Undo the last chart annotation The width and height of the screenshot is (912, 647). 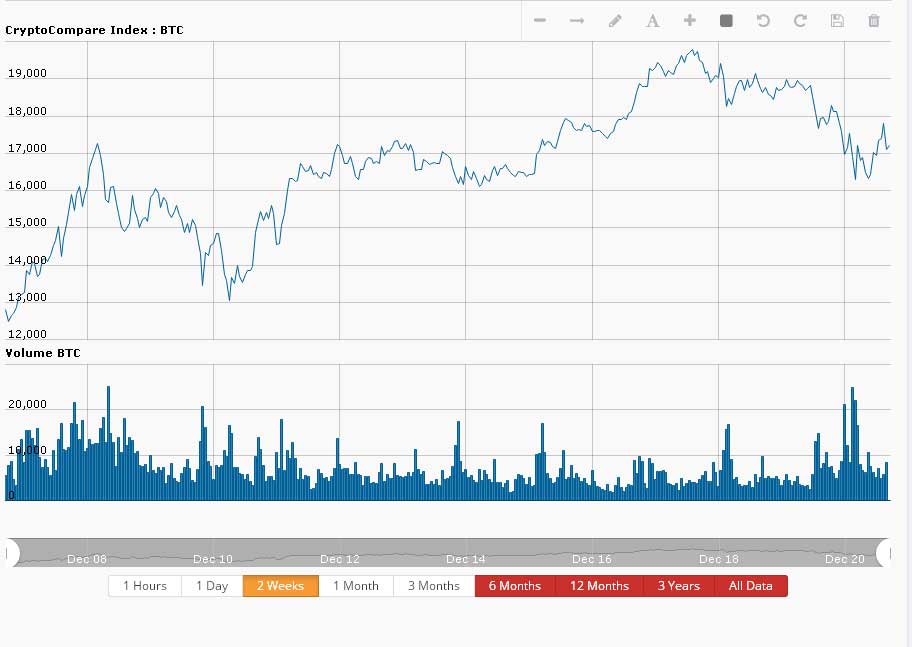(x=763, y=21)
